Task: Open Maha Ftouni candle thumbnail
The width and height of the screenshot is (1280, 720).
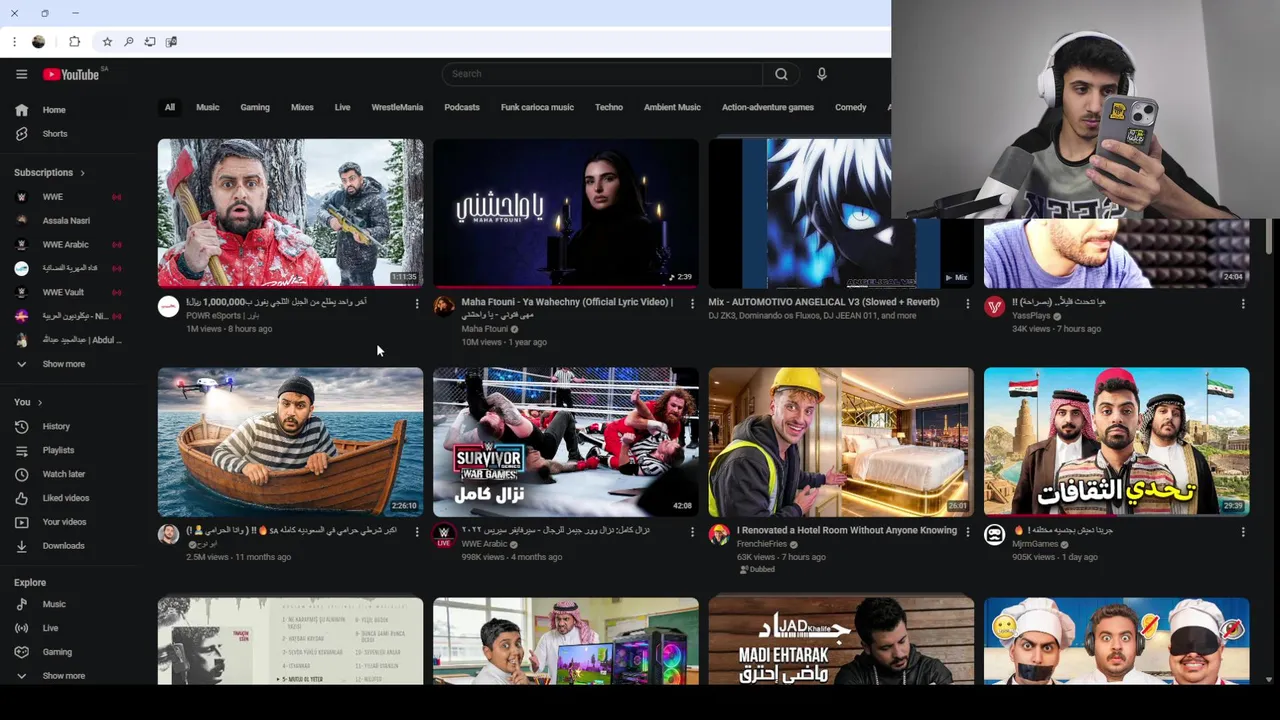Action: click(566, 213)
